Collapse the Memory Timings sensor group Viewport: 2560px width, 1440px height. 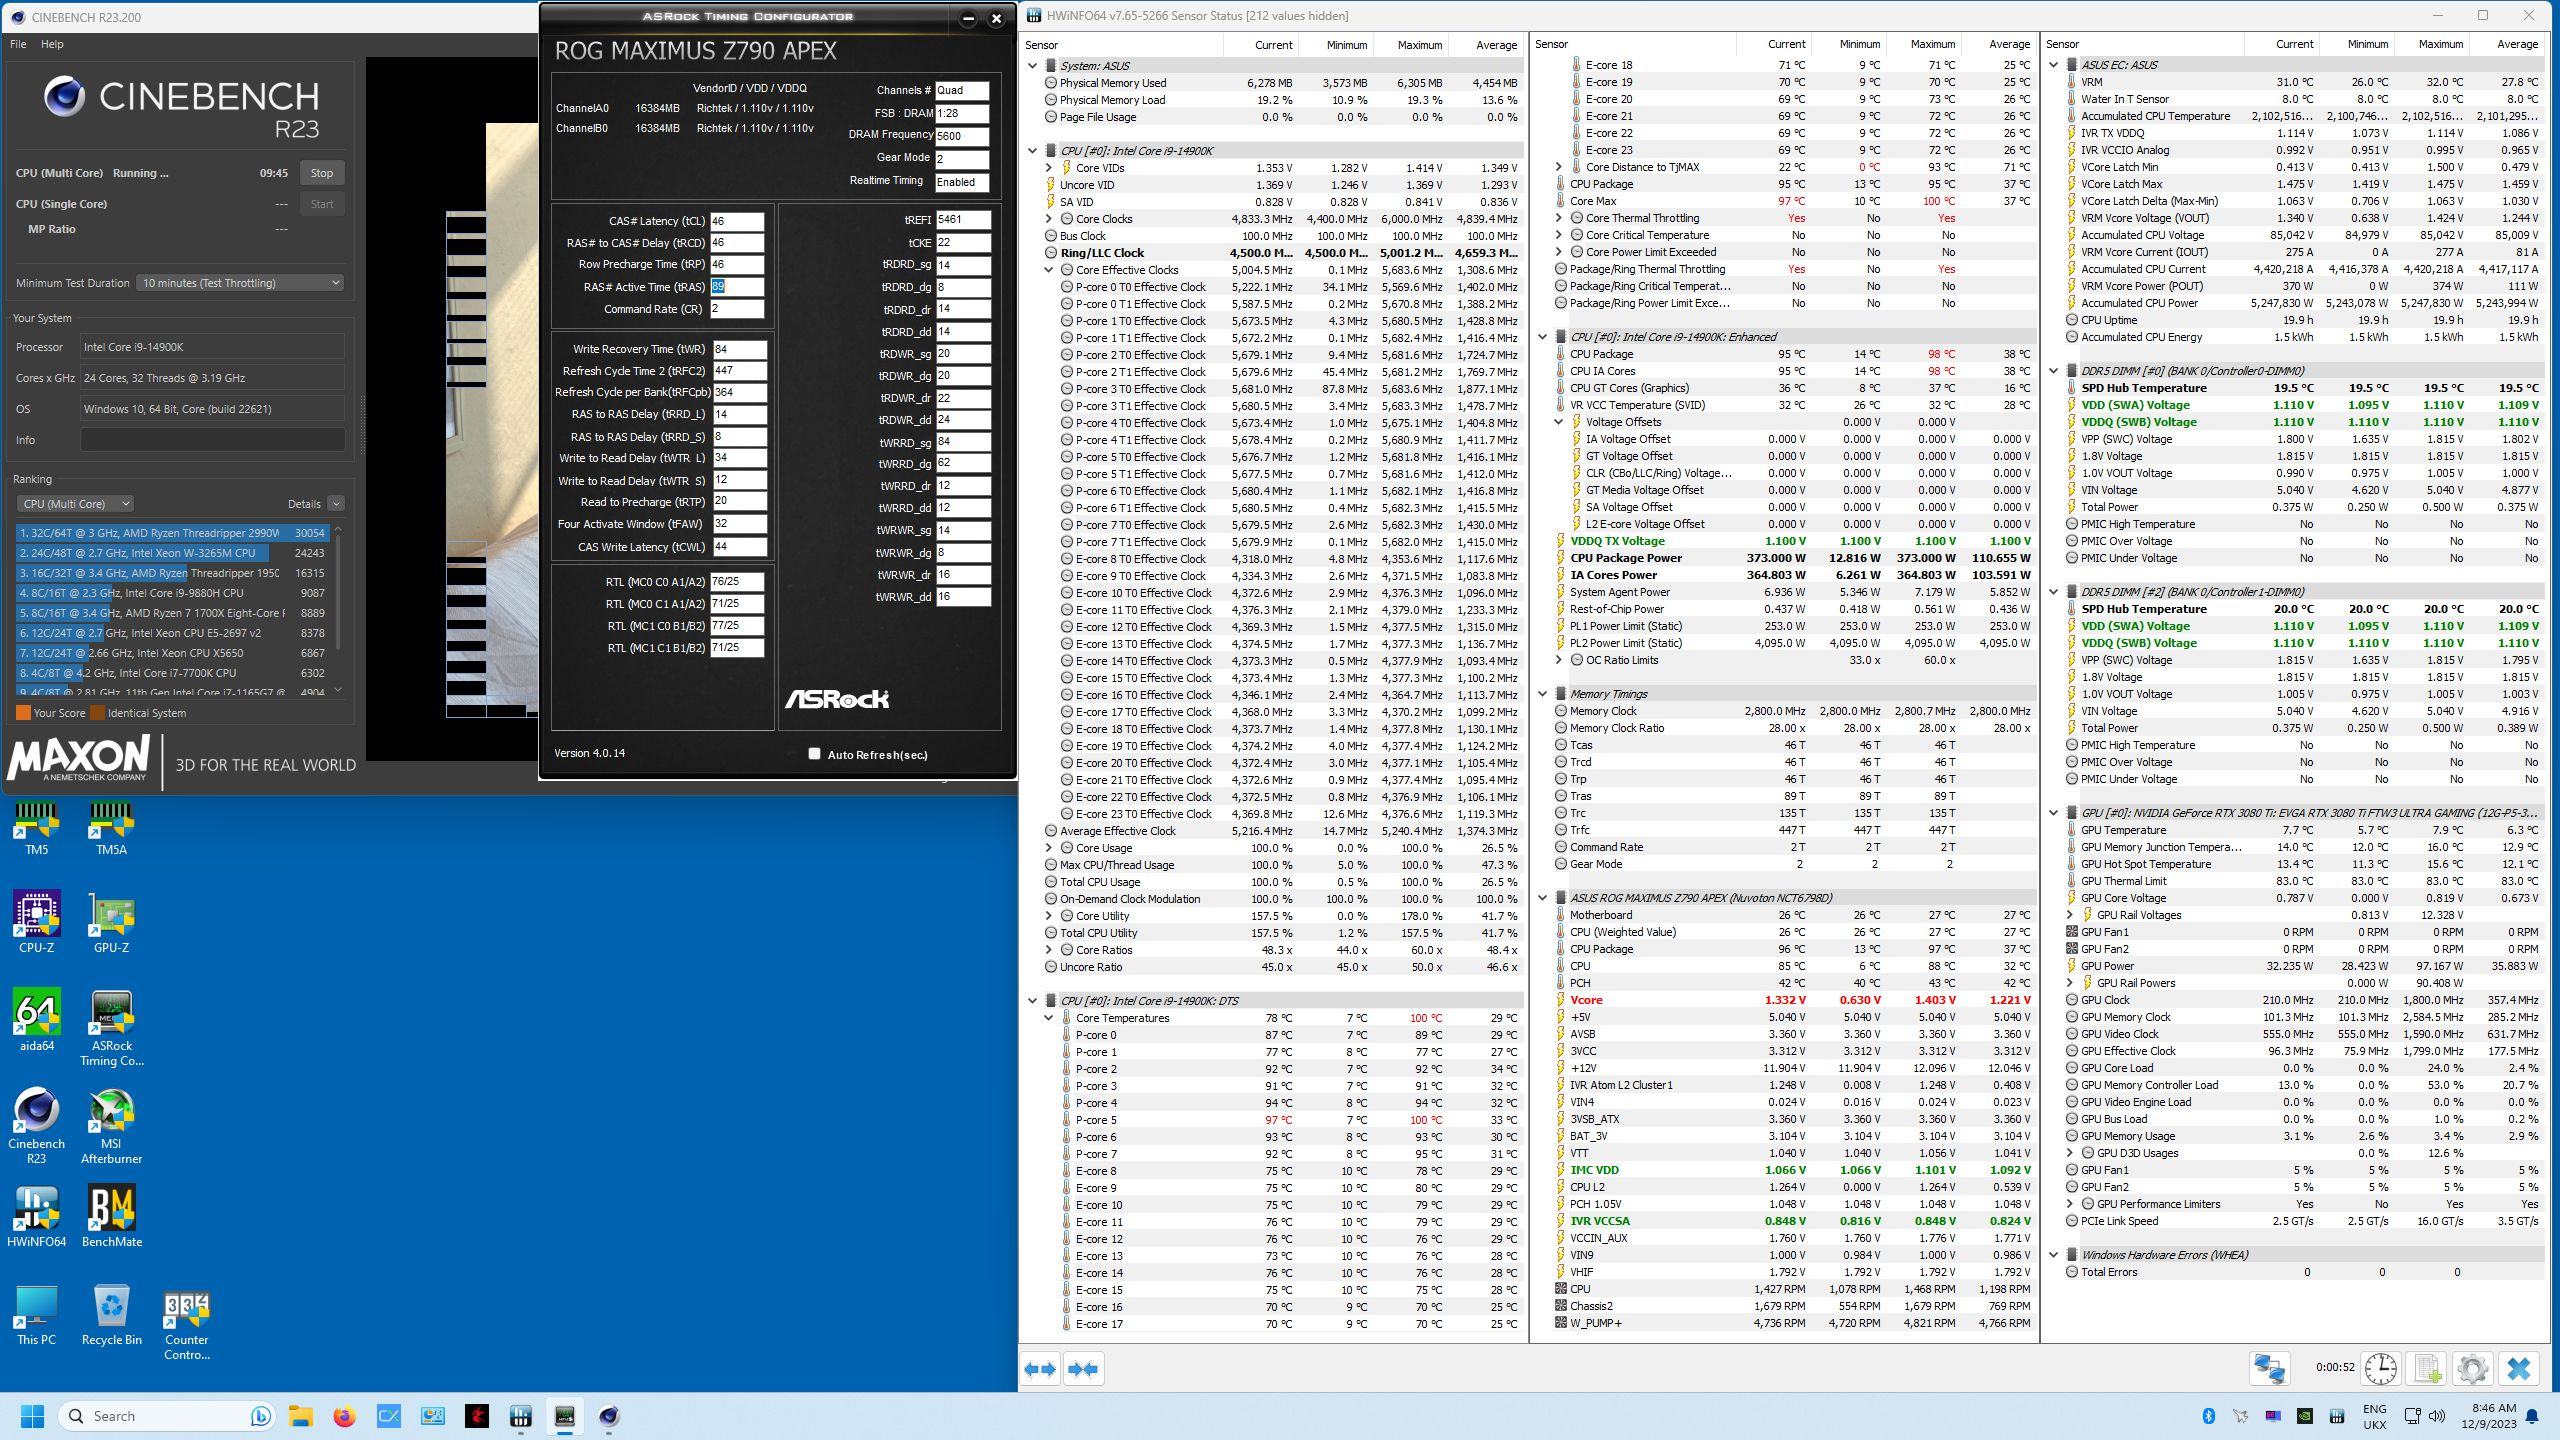coord(1542,694)
